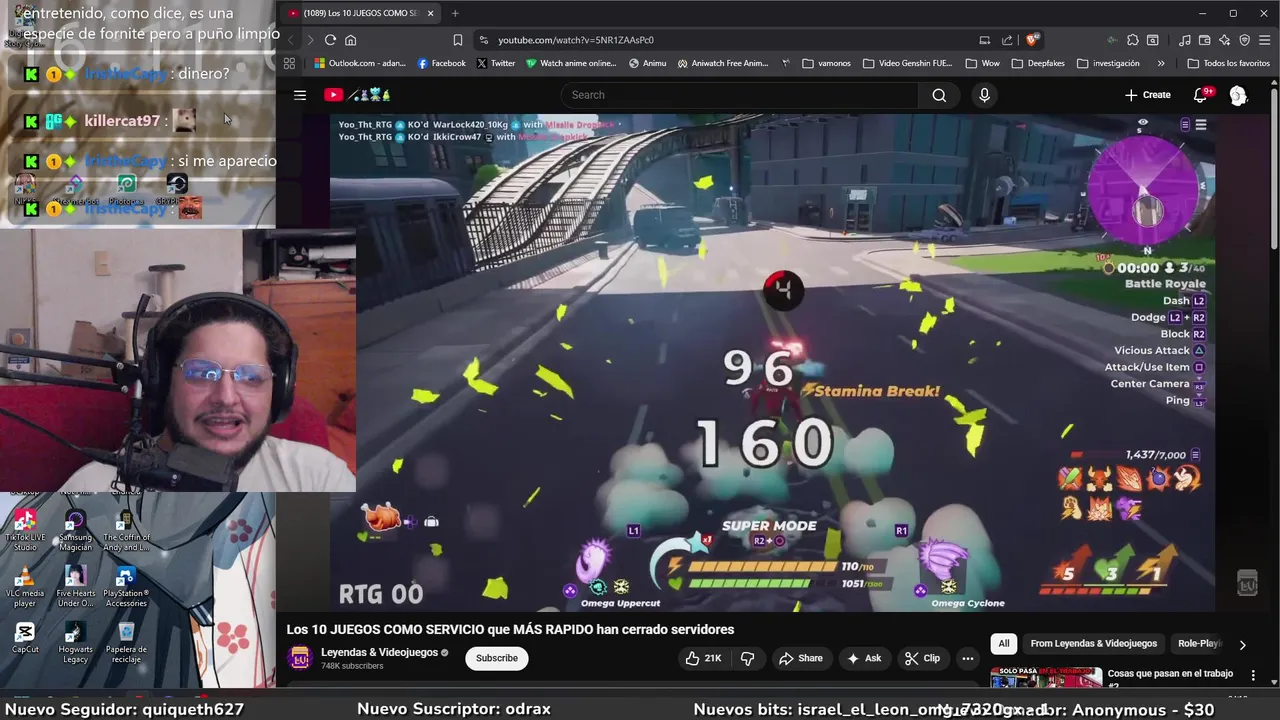The width and height of the screenshot is (1280, 720).
Task: Open Video Genshin FUE bookmarks folder
Action: [x=907, y=63]
